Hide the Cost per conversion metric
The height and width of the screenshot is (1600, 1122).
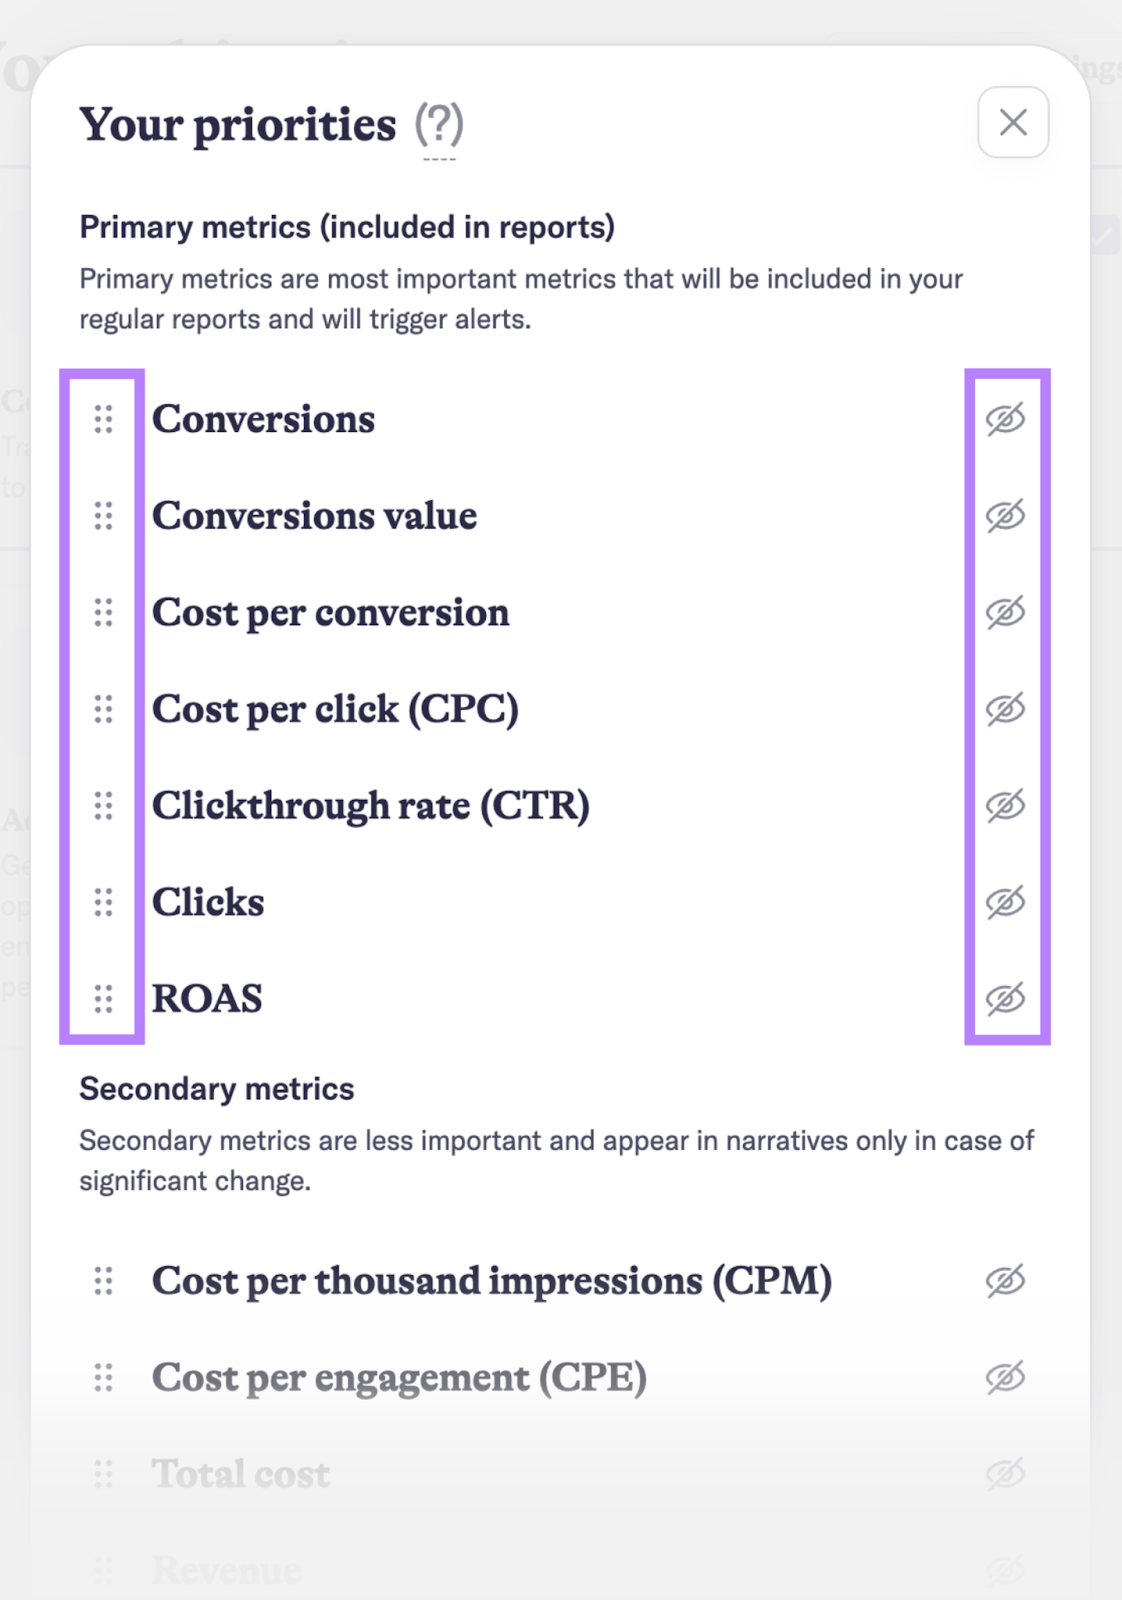click(1005, 612)
